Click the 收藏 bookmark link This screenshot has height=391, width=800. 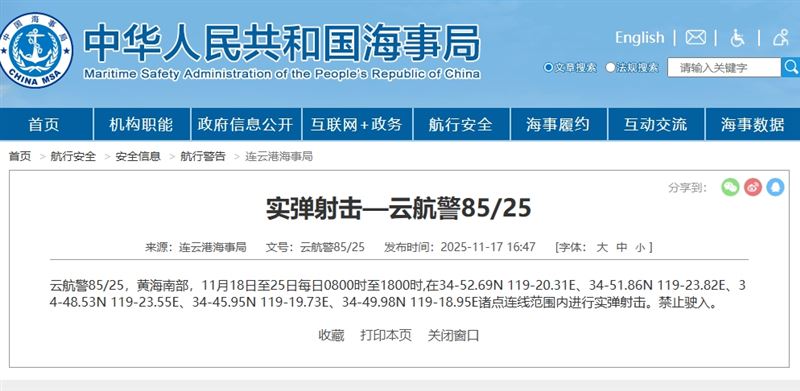click(x=331, y=335)
